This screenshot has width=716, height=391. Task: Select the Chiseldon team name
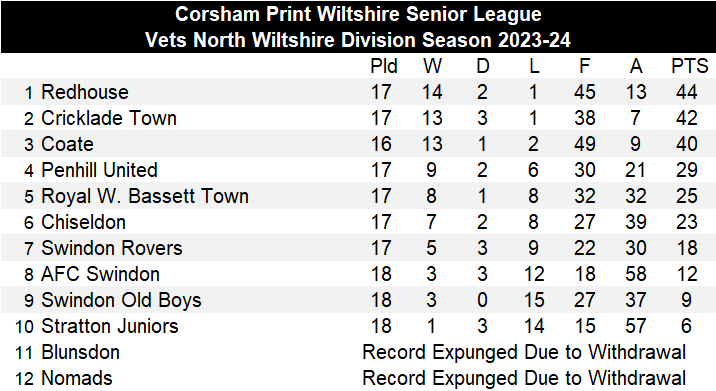(84, 222)
